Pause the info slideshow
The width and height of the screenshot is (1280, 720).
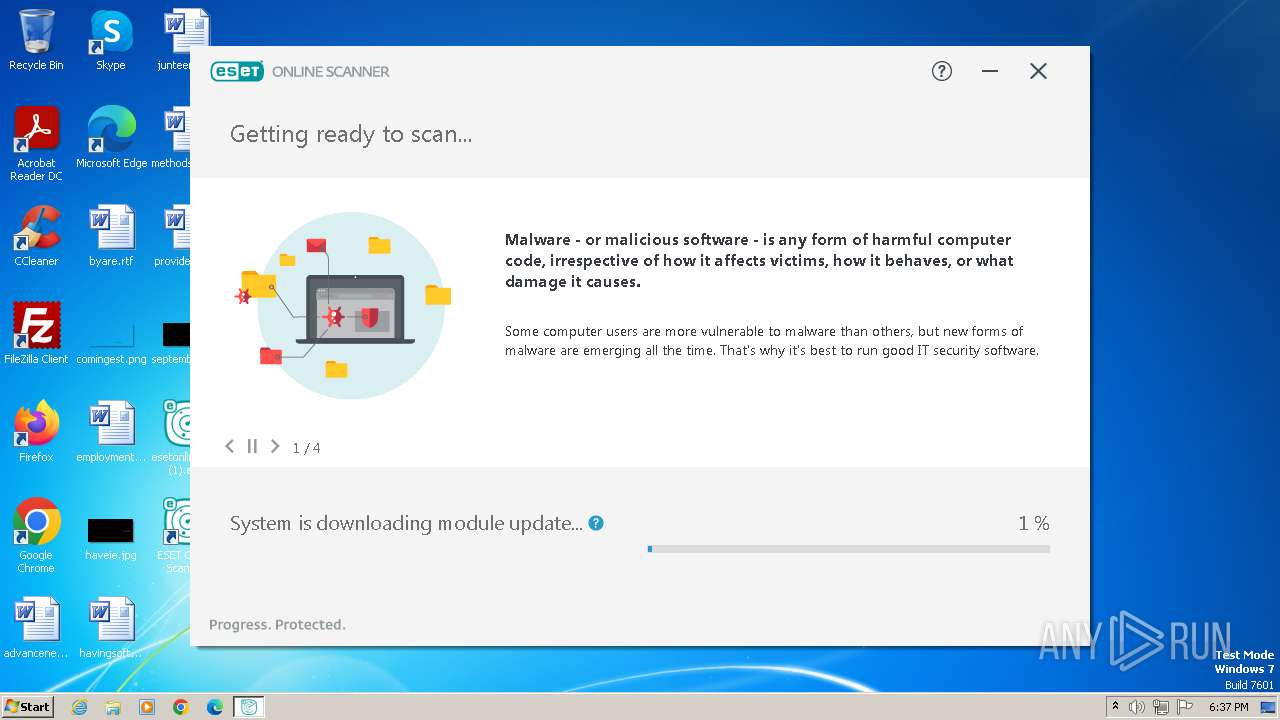coord(252,446)
